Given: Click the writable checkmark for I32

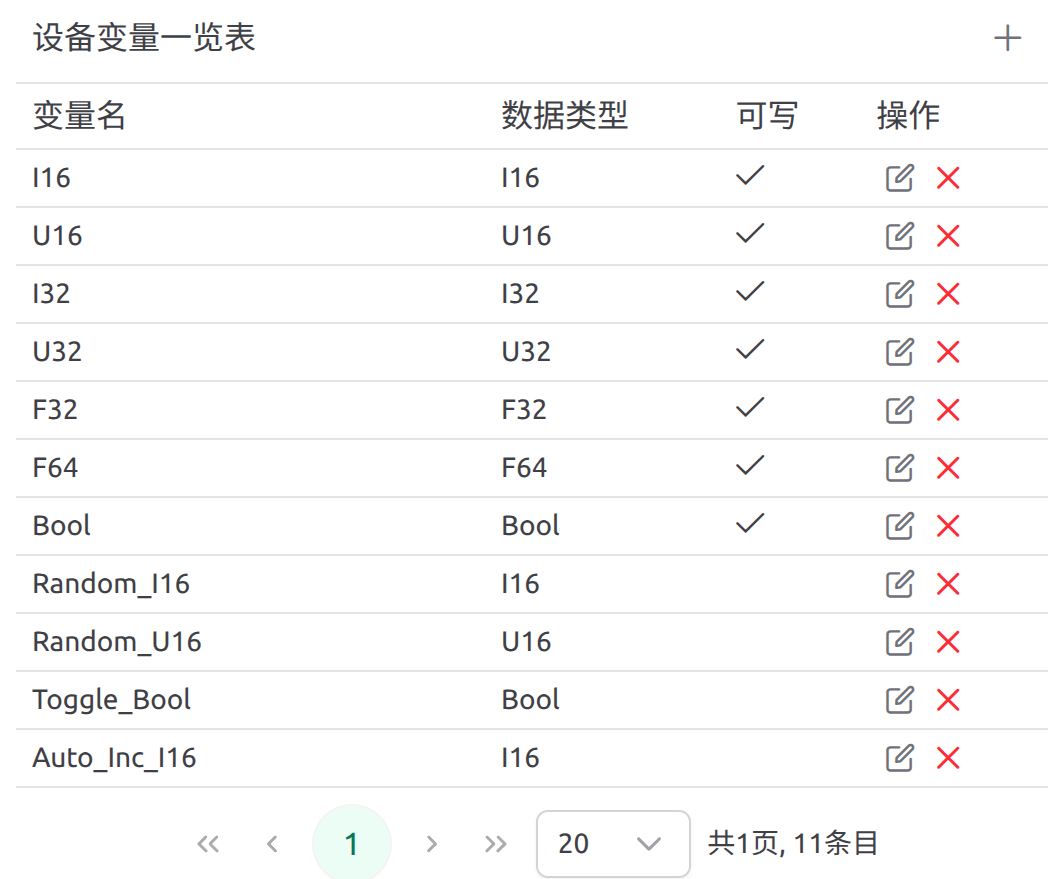Looking at the screenshot, I should 750,291.
